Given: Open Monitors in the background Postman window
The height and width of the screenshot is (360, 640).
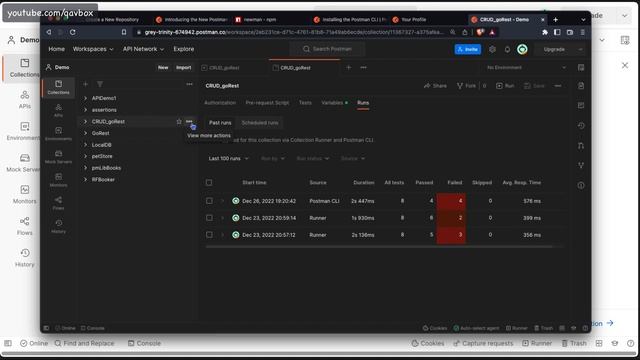Looking at the screenshot, I should tap(24, 195).
